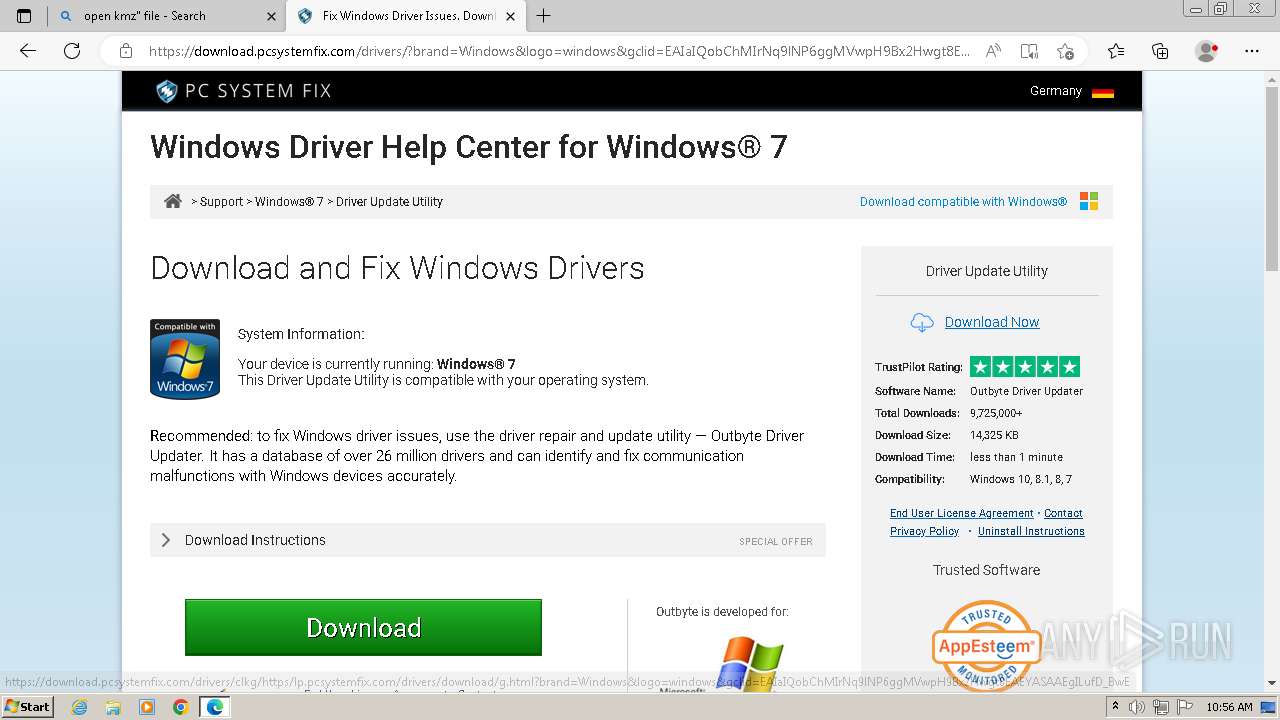Open Edge Settings and more menu
The image size is (1280, 720).
pyautogui.click(x=1252, y=51)
